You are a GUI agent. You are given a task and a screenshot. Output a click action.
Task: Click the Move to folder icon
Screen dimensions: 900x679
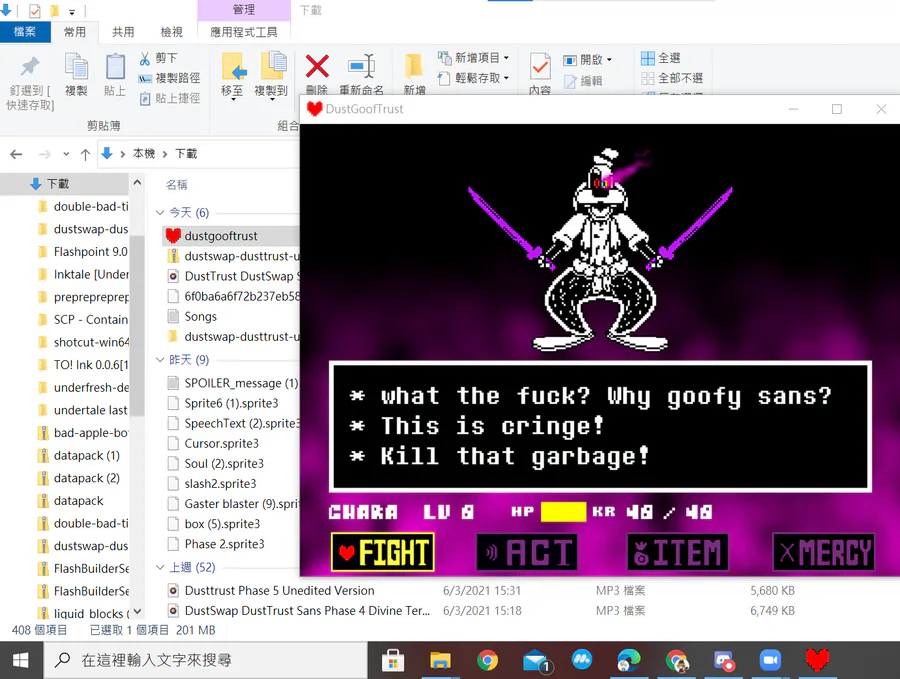click(x=234, y=66)
